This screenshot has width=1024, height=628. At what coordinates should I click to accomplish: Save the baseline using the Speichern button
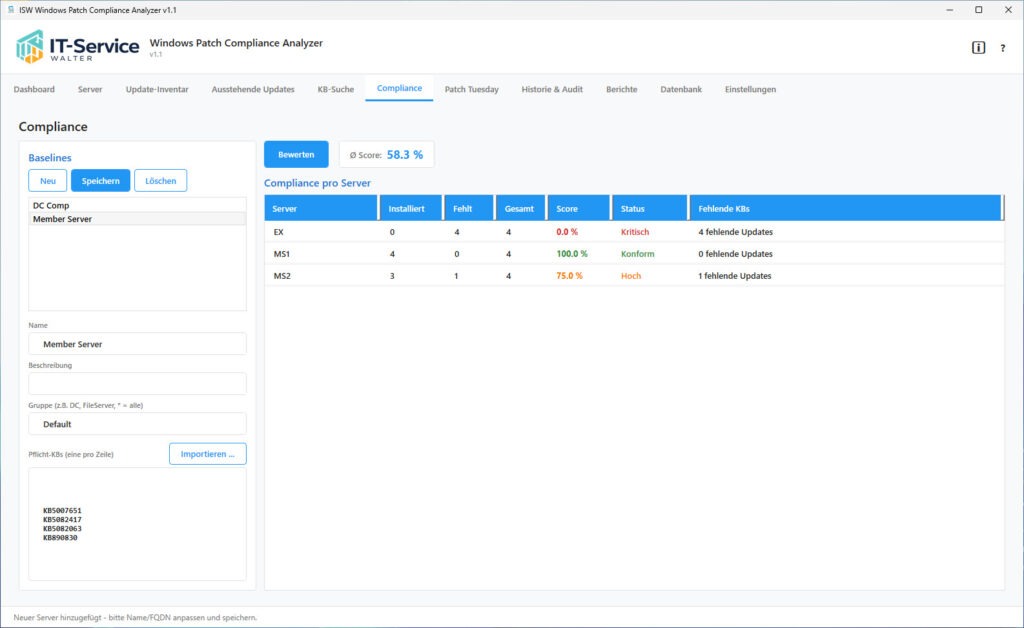pos(100,180)
